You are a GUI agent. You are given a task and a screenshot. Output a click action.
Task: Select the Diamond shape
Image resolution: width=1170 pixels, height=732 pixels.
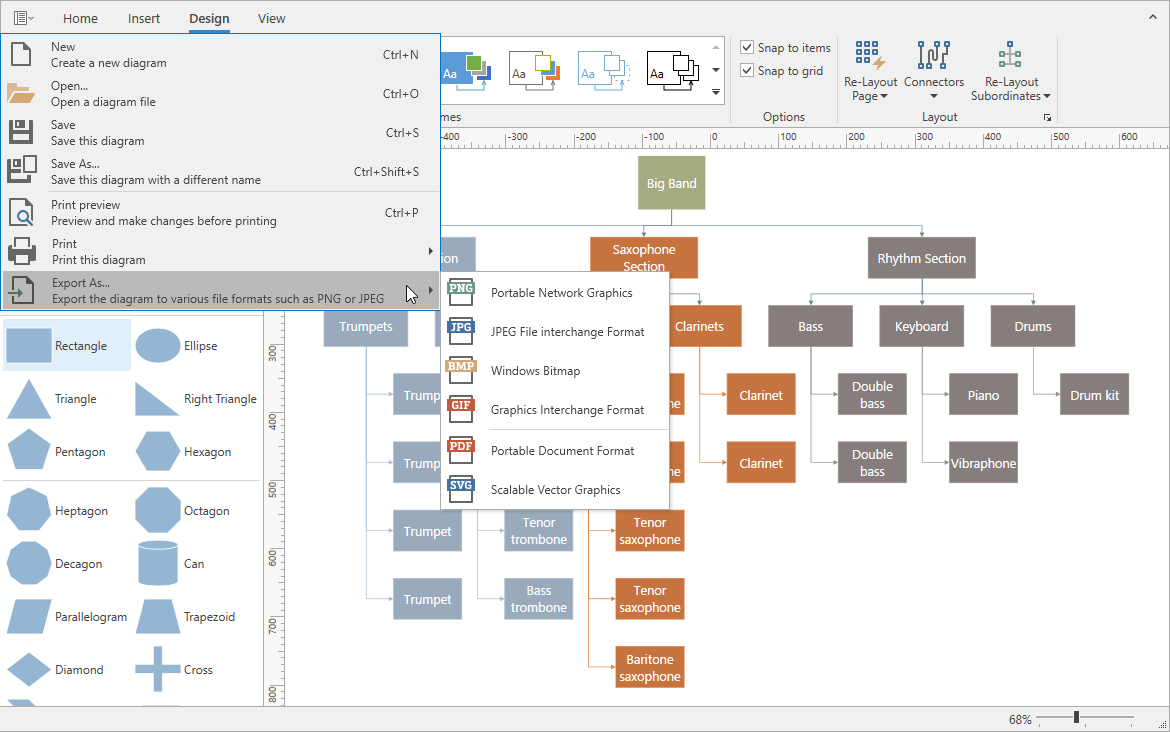pyautogui.click(x=29, y=670)
